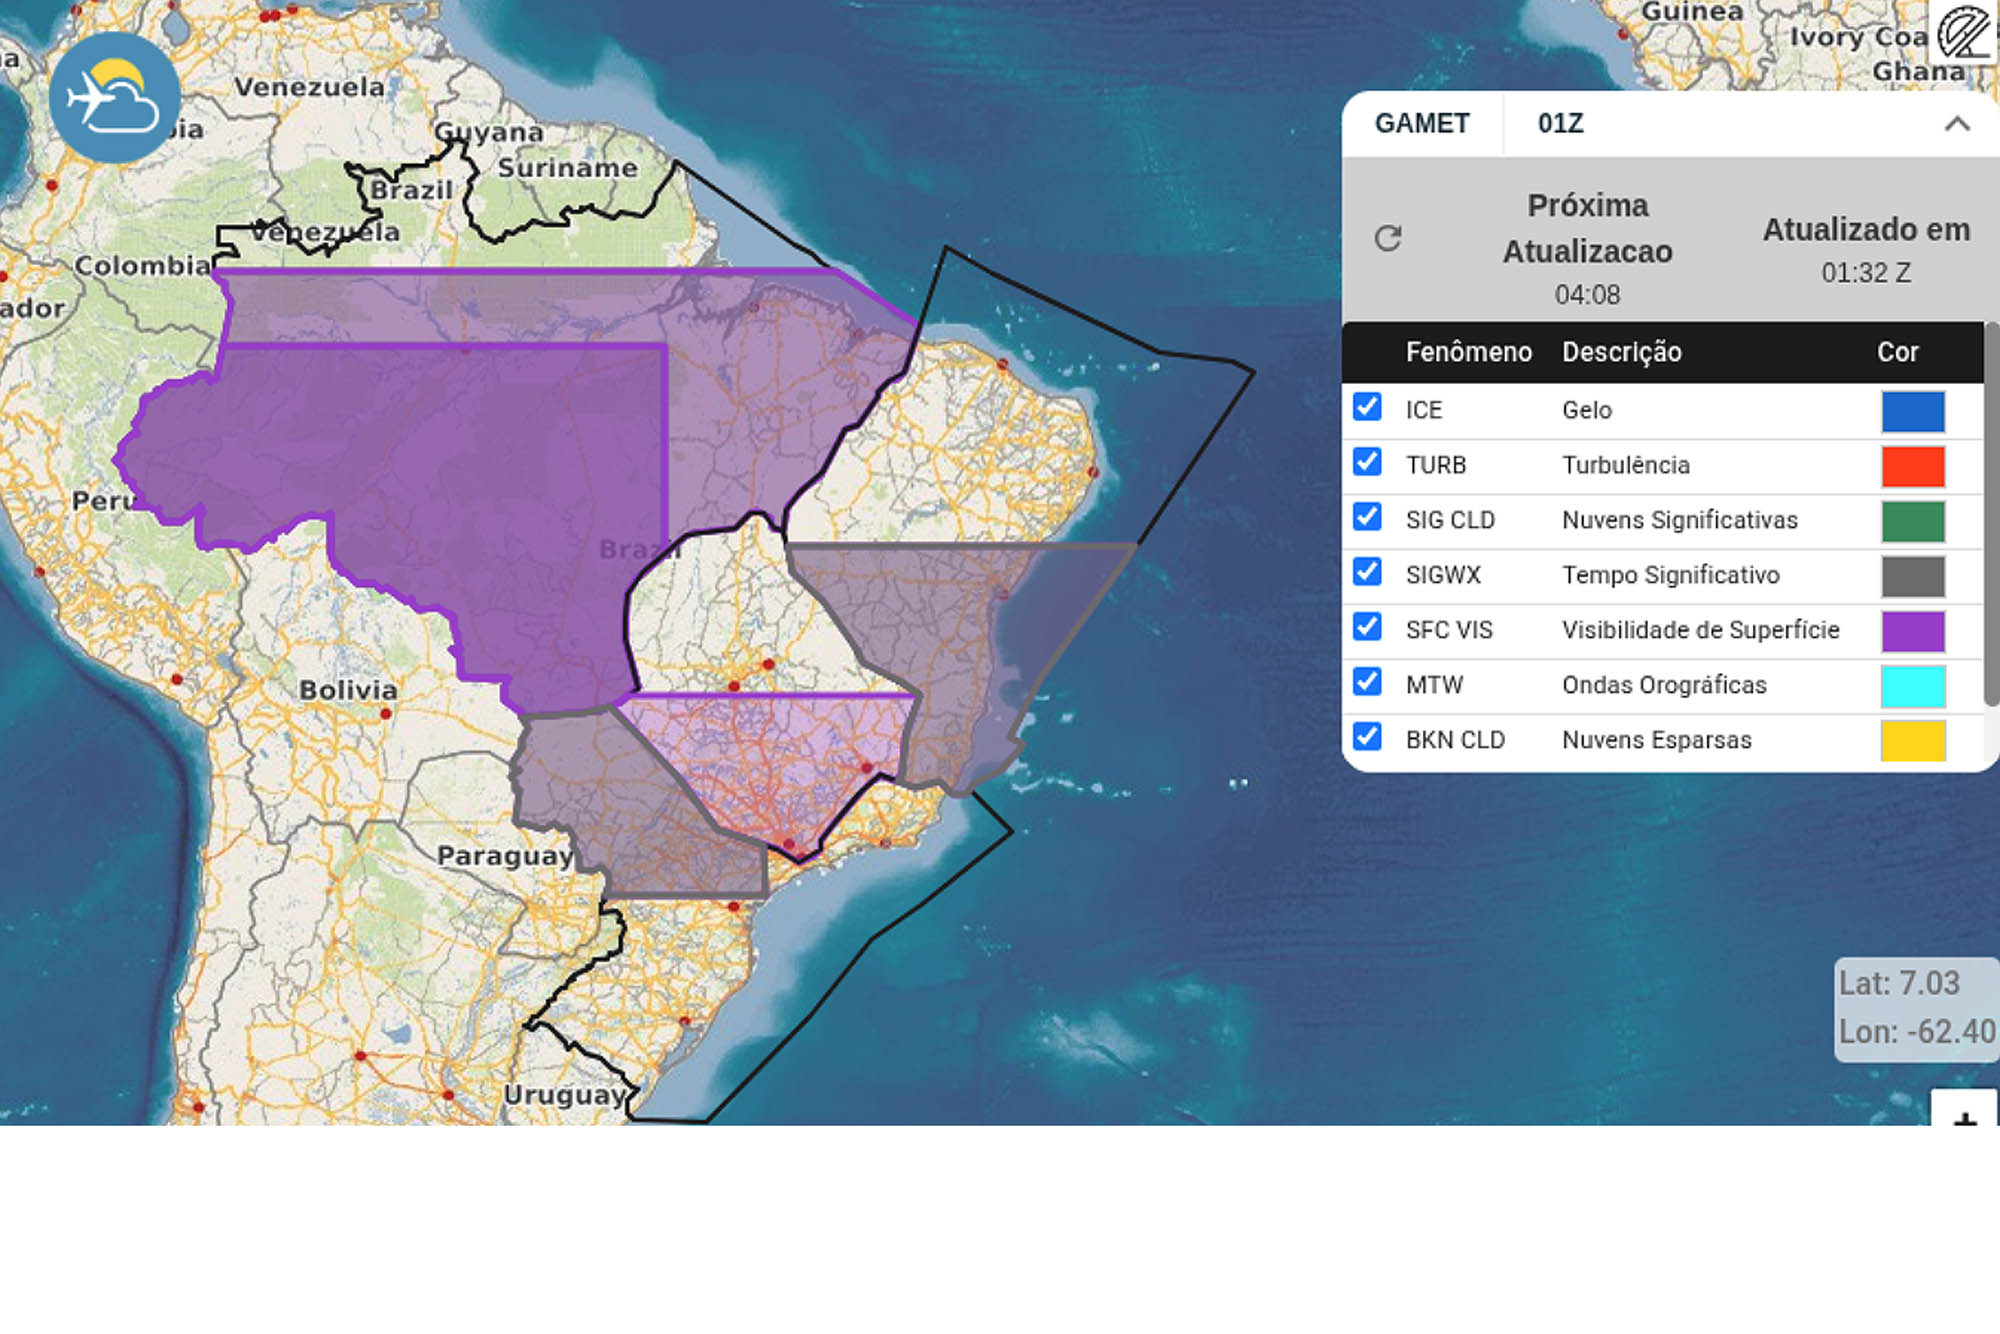Click the blue ICE color swatch

pyautogui.click(x=1912, y=411)
